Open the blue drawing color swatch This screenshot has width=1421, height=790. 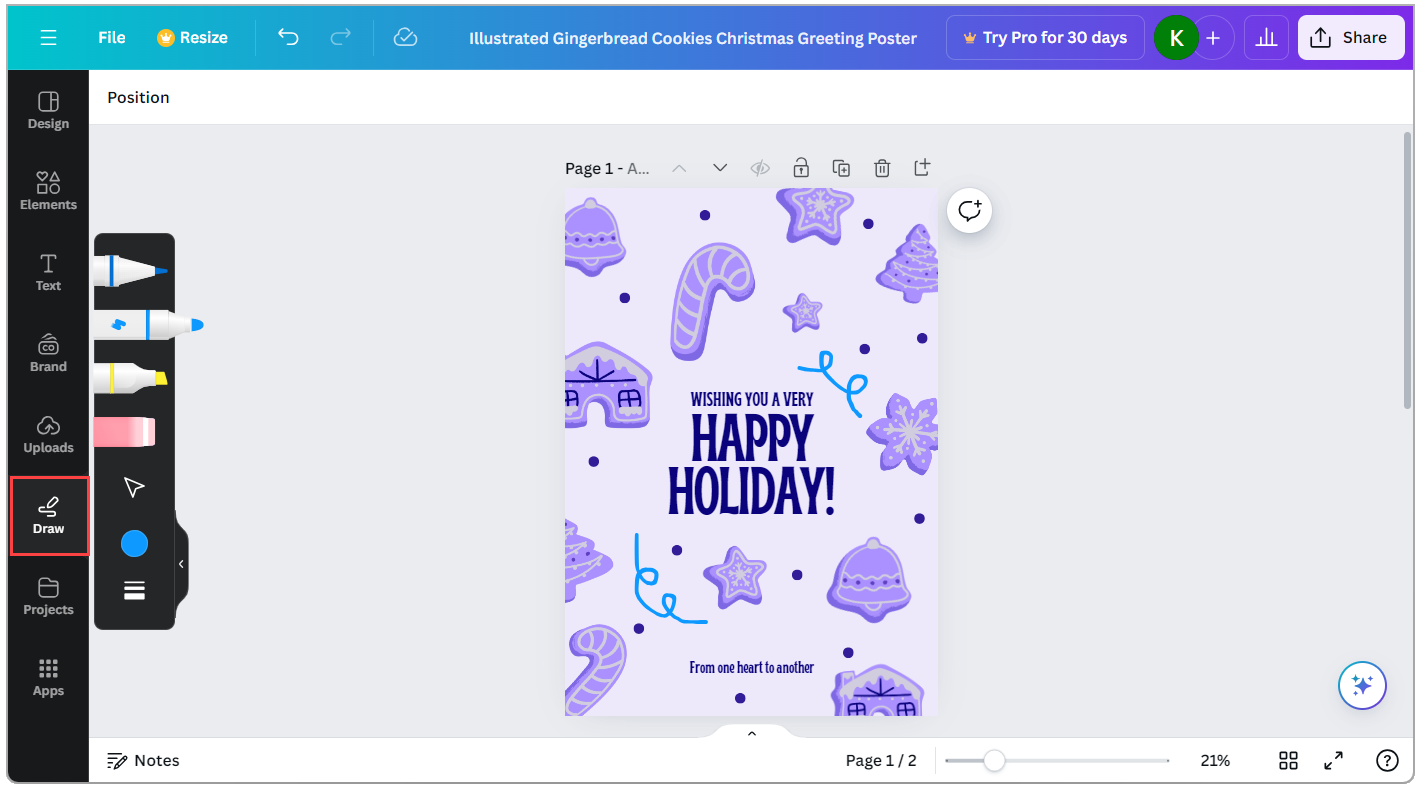[x=135, y=543]
